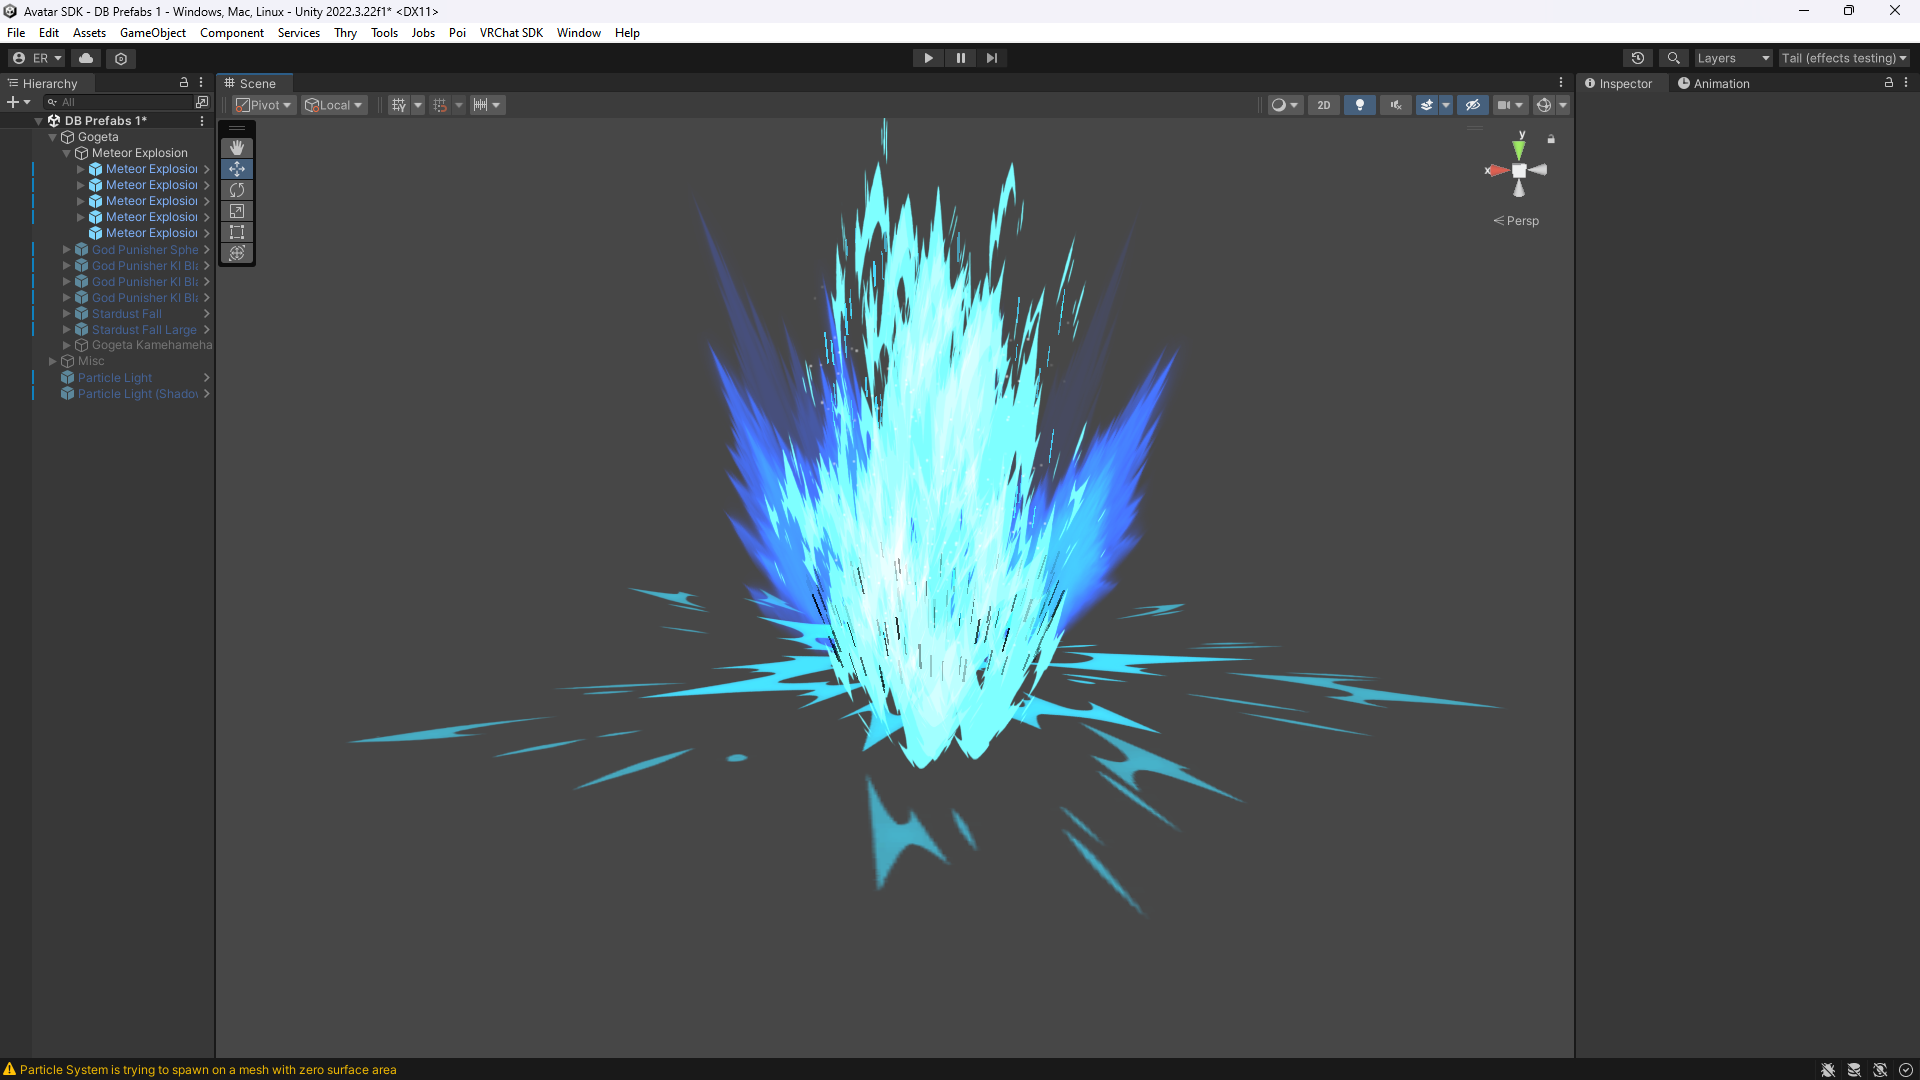Open the VRChat SDK menu
Viewport: 1920px width, 1080px height.
(x=511, y=33)
